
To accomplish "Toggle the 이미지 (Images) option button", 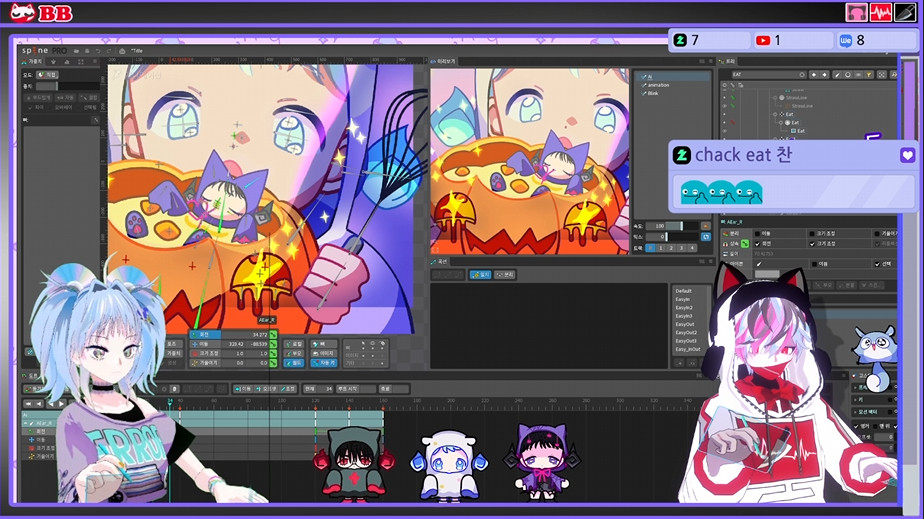I will tap(324, 353).
